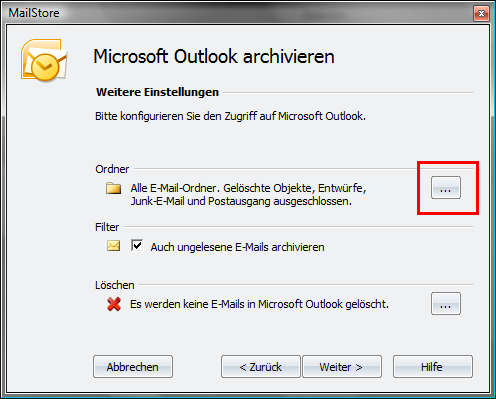
Task: Open the Hilfe button
Action: [433, 366]
